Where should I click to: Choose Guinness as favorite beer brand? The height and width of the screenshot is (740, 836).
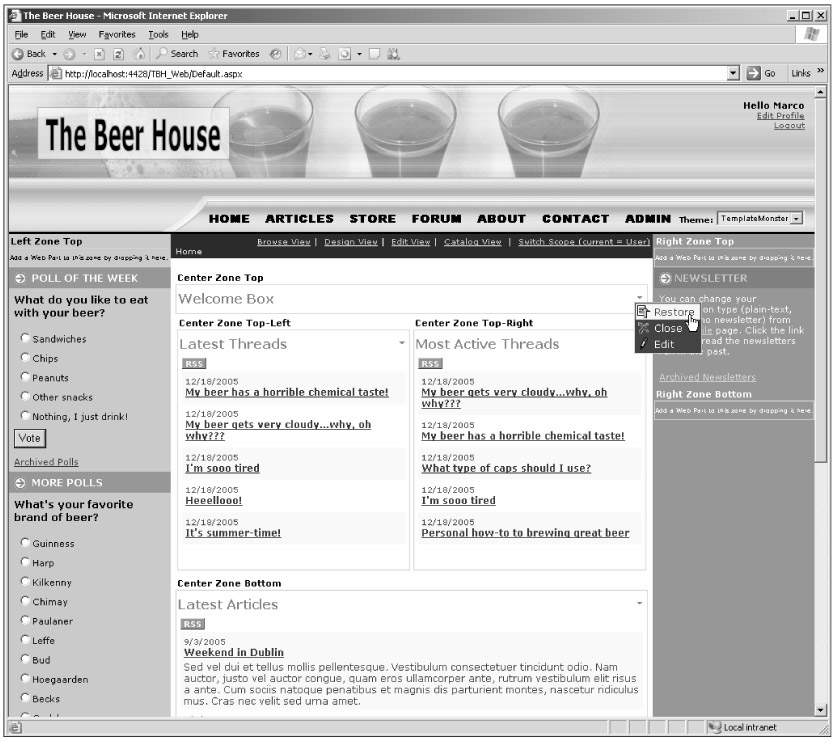[25, 543]
